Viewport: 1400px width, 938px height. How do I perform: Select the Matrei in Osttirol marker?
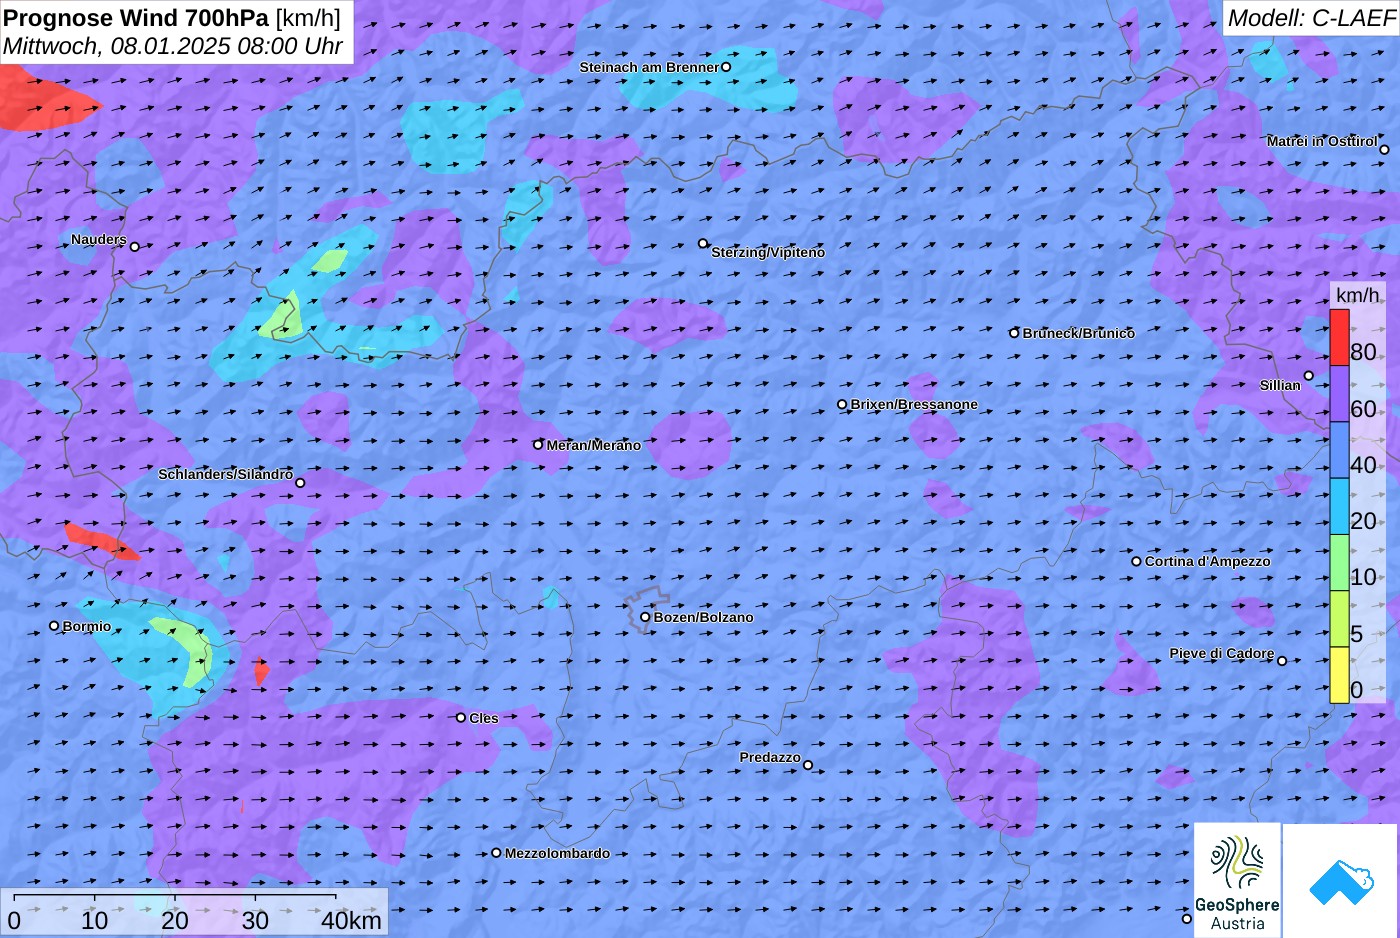click(1385, 150)
